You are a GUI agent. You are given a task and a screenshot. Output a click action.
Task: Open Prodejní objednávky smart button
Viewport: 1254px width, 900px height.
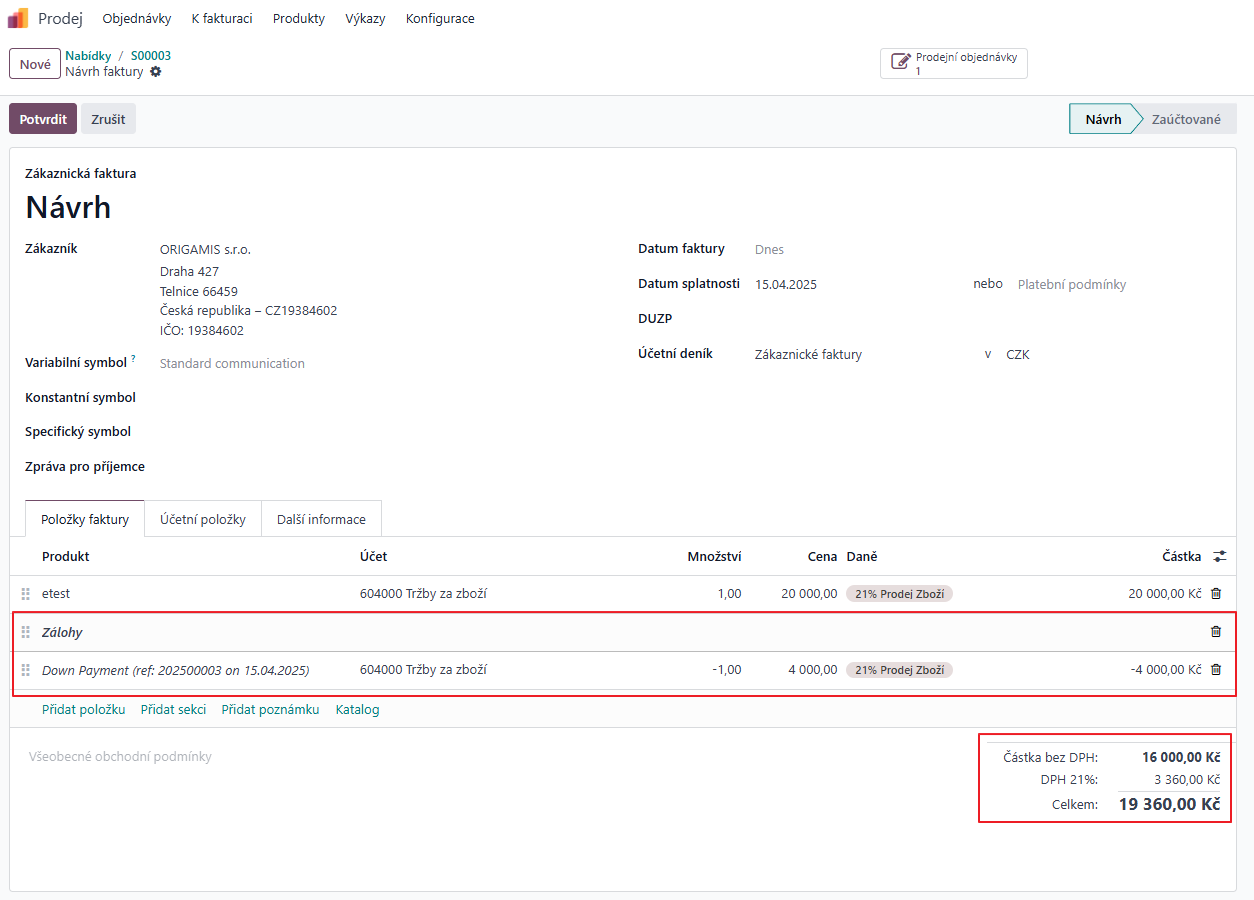coord(953,64)
